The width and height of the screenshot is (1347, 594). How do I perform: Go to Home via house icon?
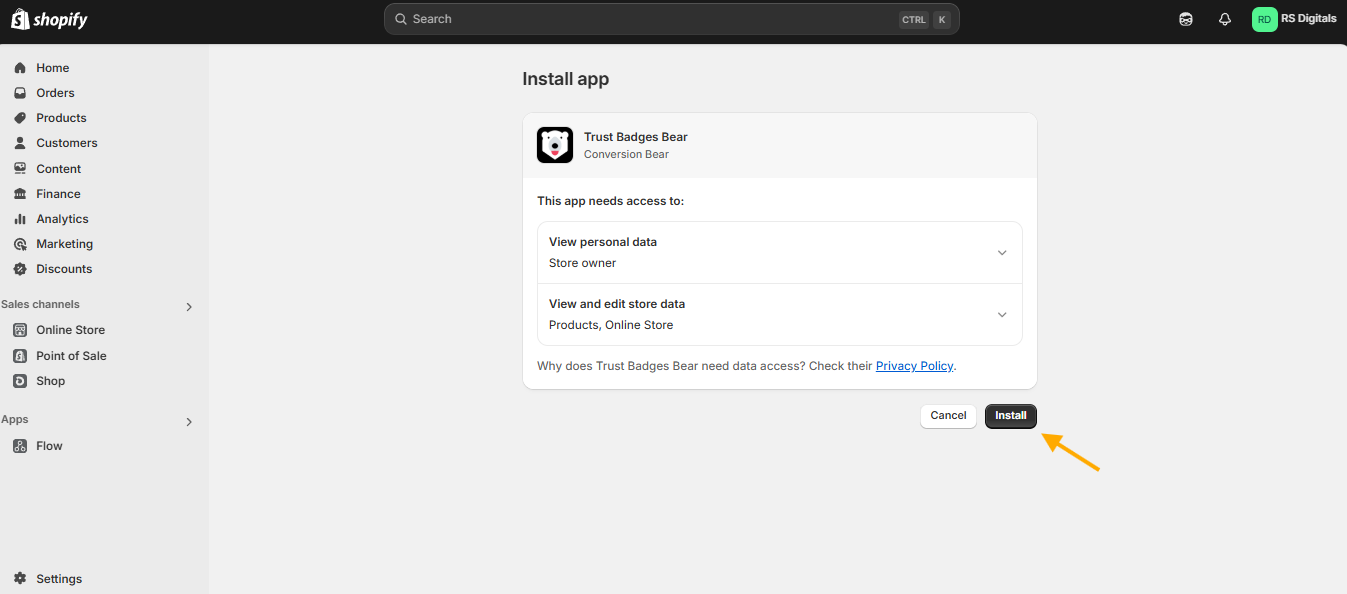coord(20,68)
